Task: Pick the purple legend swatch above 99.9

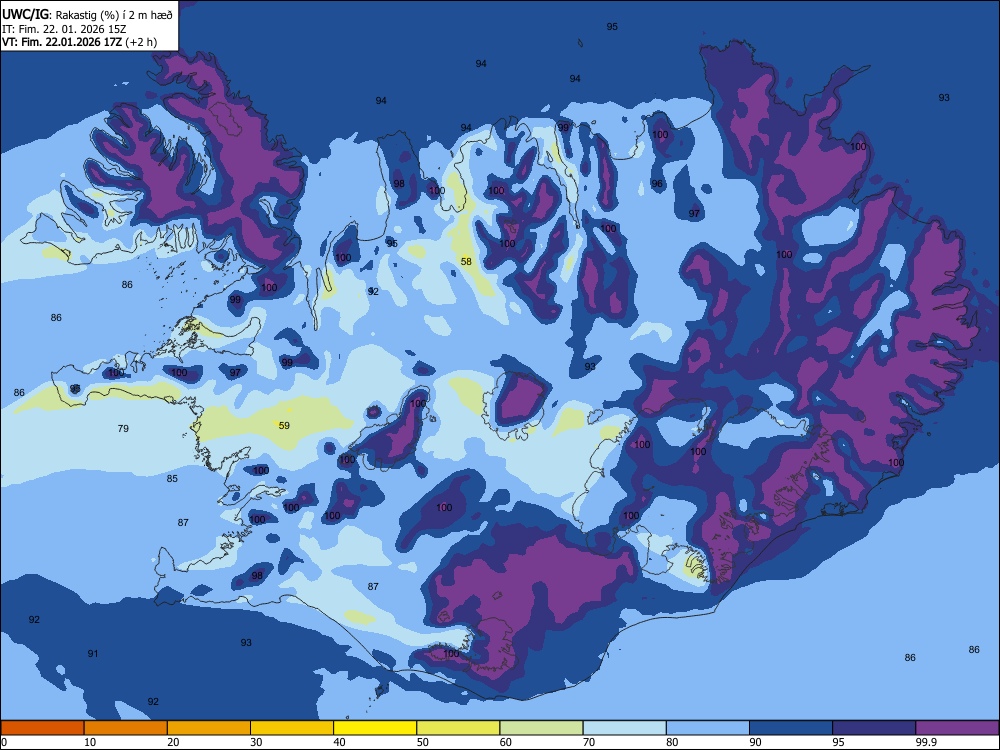Action: pyautogui.click(x=957, y=728)
